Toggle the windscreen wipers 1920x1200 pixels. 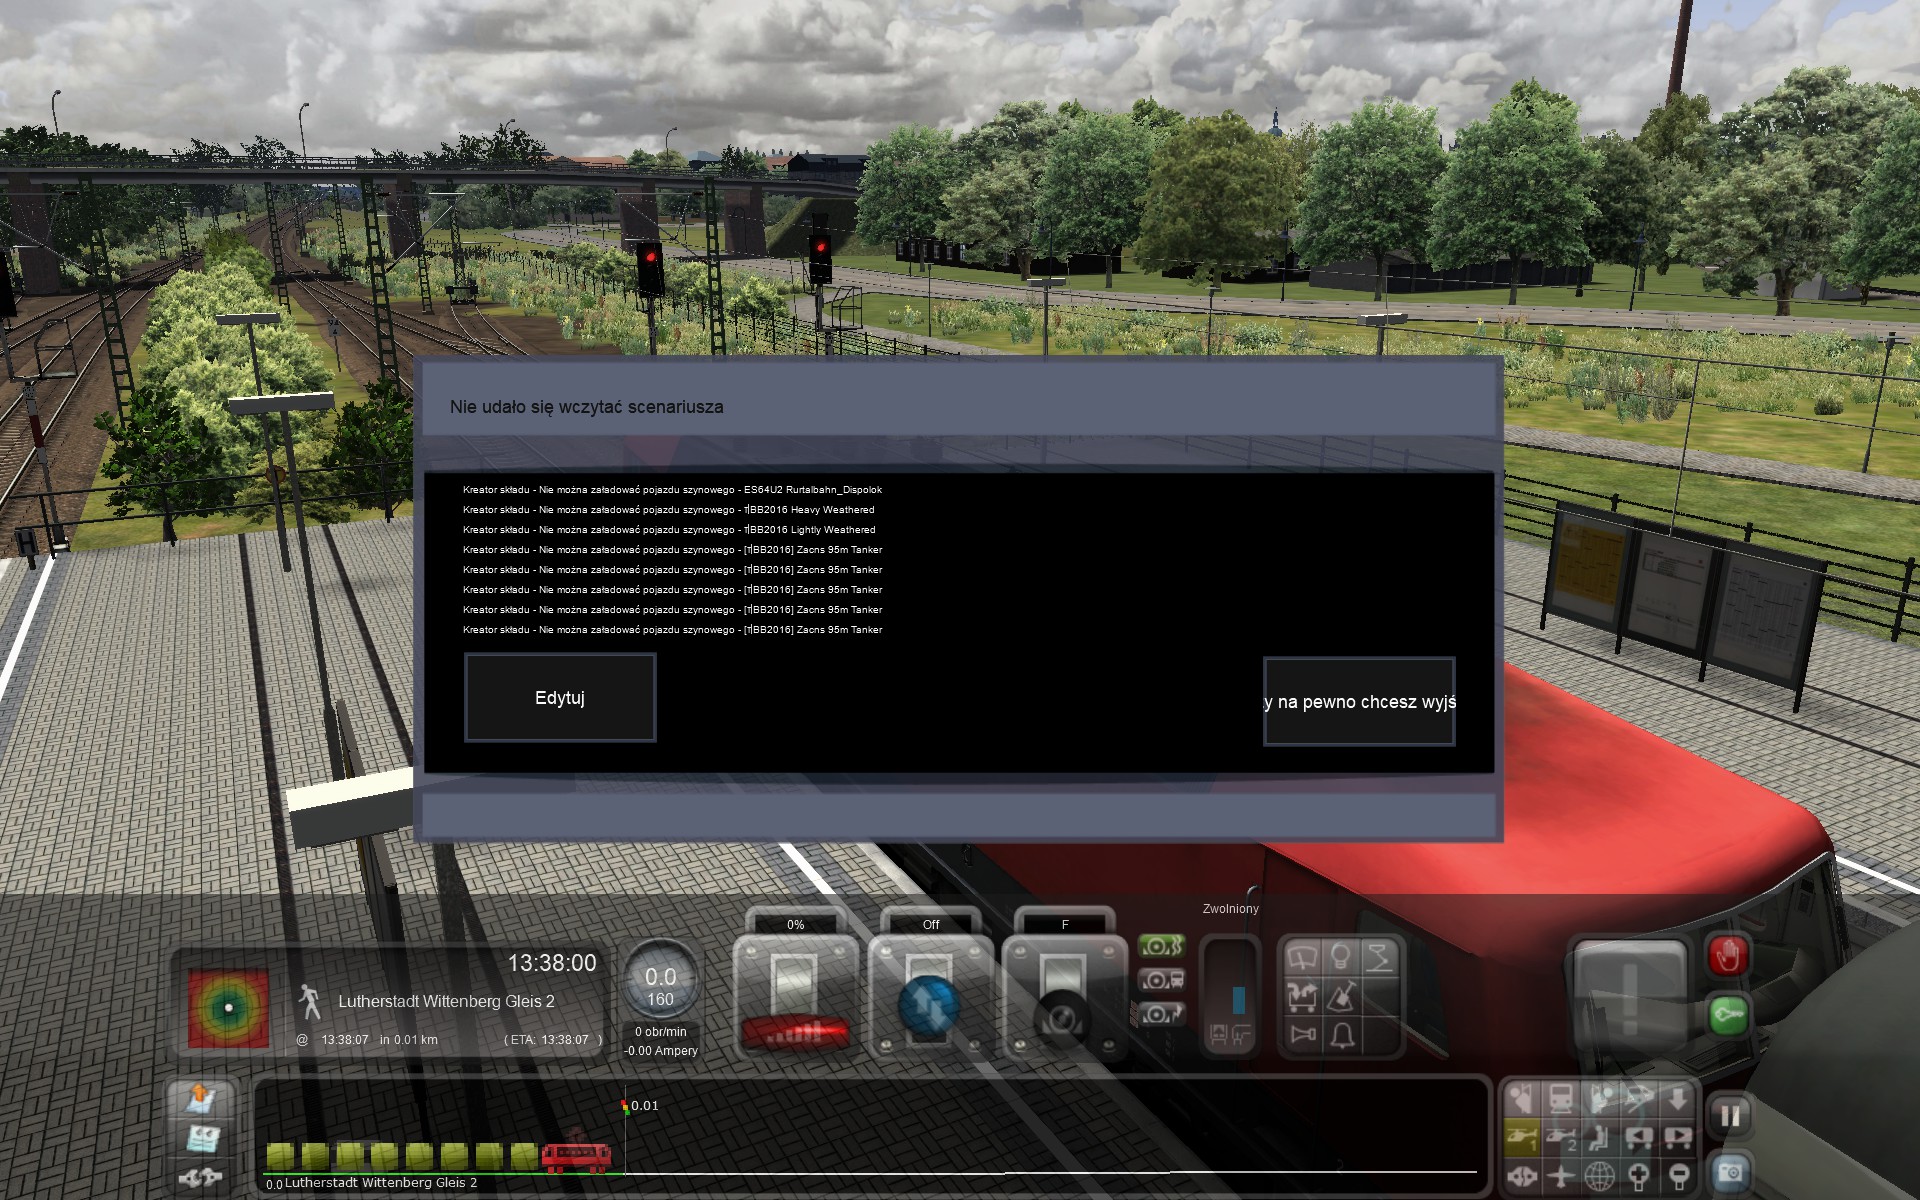(x=1302, y=958)
